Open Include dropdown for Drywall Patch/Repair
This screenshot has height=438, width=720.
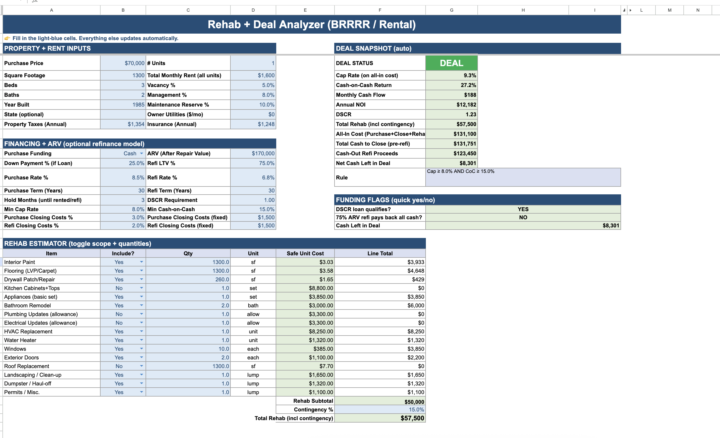(141, 280)
